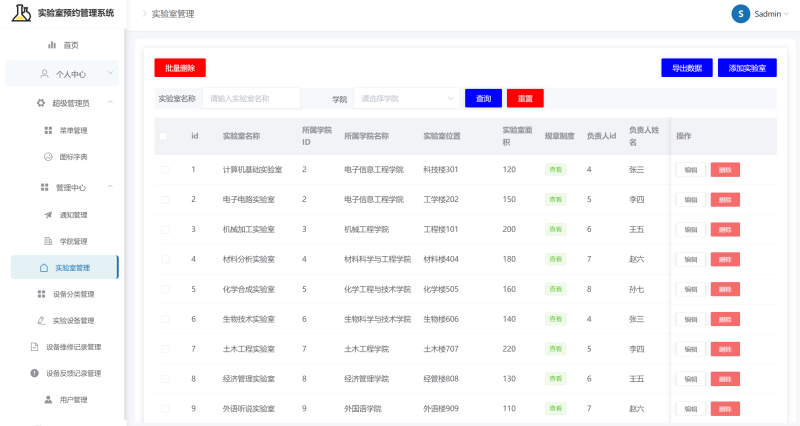Click the red 批量删除 button
Viewport: 800px width, 426px height.
[180, 68]
